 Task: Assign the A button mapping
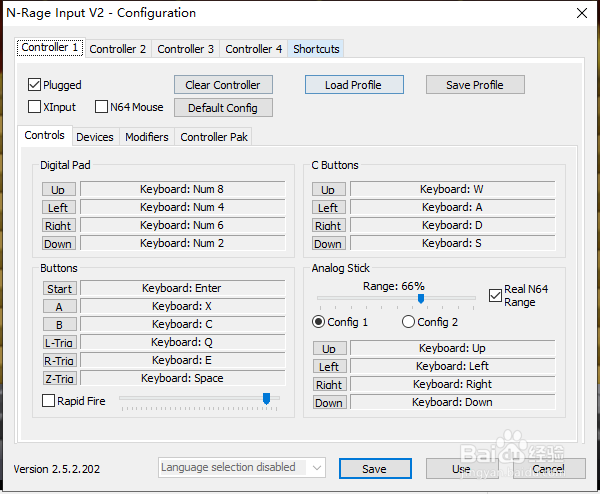pyautogui.click(x=60, y=307)
